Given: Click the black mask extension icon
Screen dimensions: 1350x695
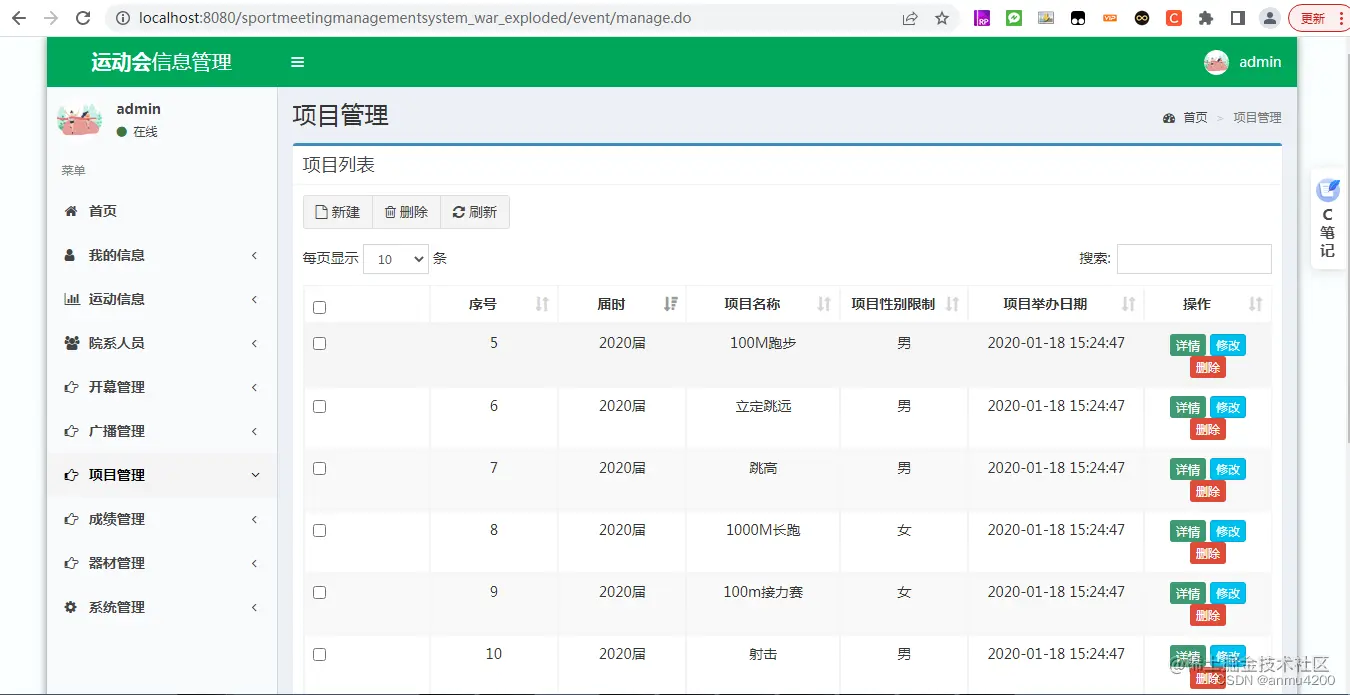Looking at the screenshot, I should 1078,18.
